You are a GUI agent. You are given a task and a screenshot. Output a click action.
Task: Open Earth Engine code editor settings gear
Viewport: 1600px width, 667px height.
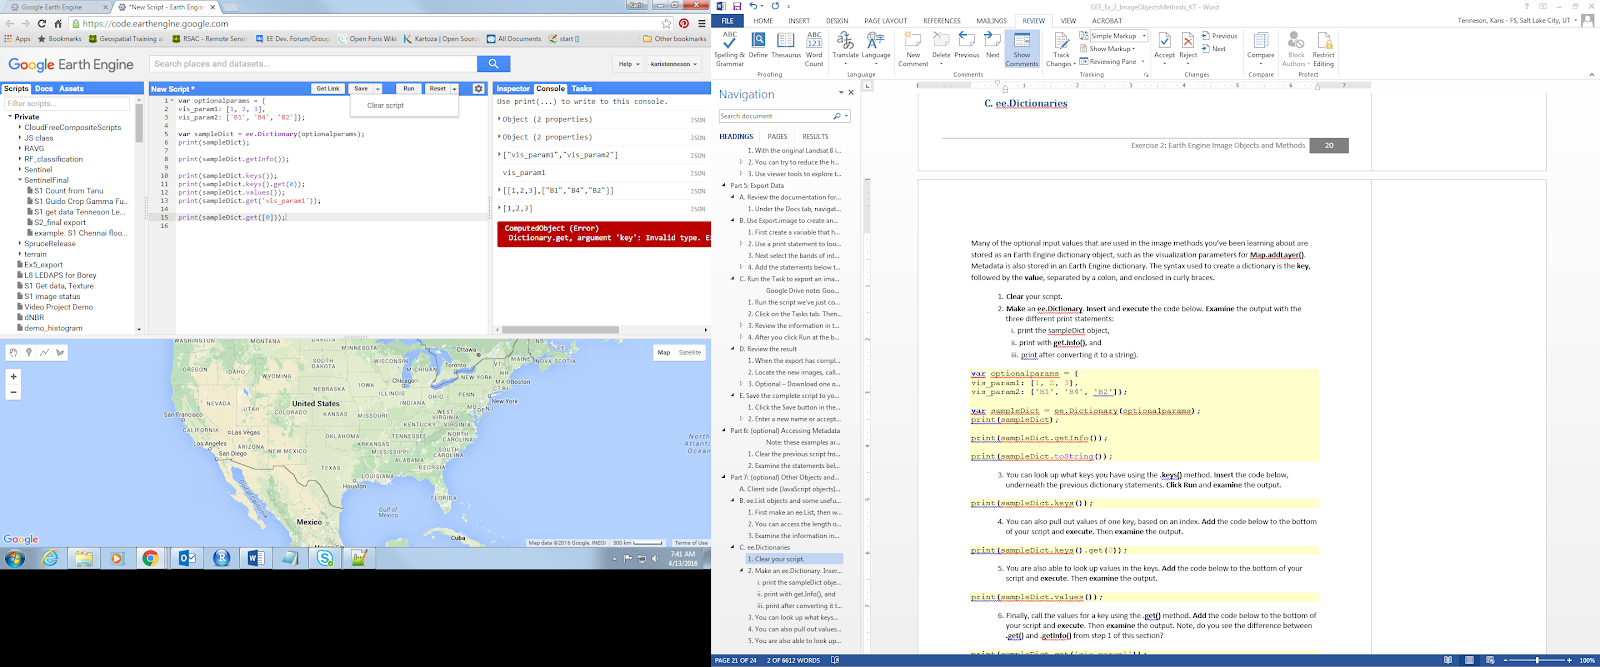(x=478, y=88)
